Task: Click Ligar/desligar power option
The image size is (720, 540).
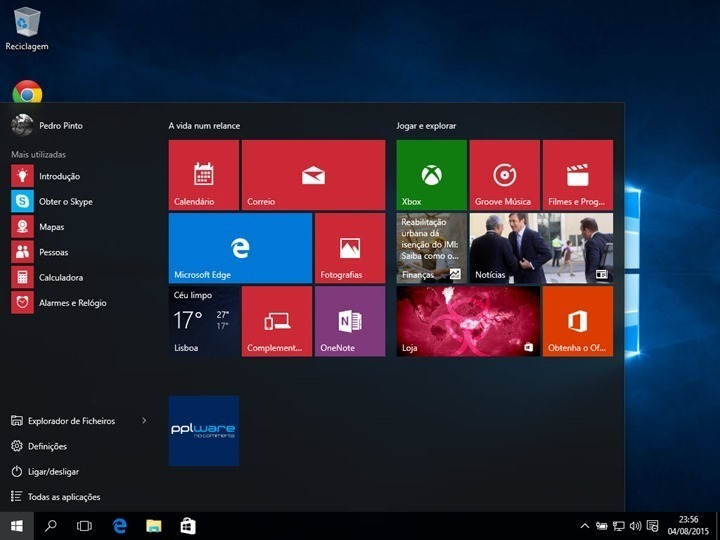Action: coord(45,471)
